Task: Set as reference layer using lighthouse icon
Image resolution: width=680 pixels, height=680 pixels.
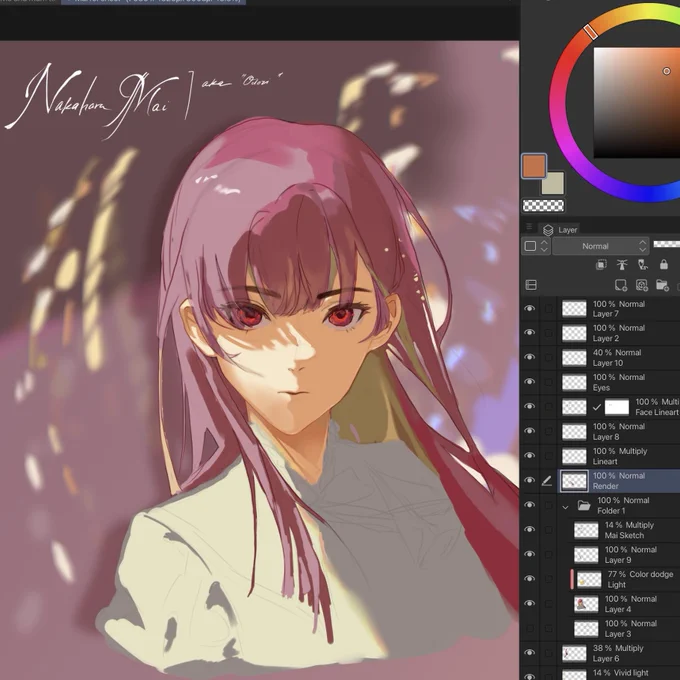Action: [622, 265]
